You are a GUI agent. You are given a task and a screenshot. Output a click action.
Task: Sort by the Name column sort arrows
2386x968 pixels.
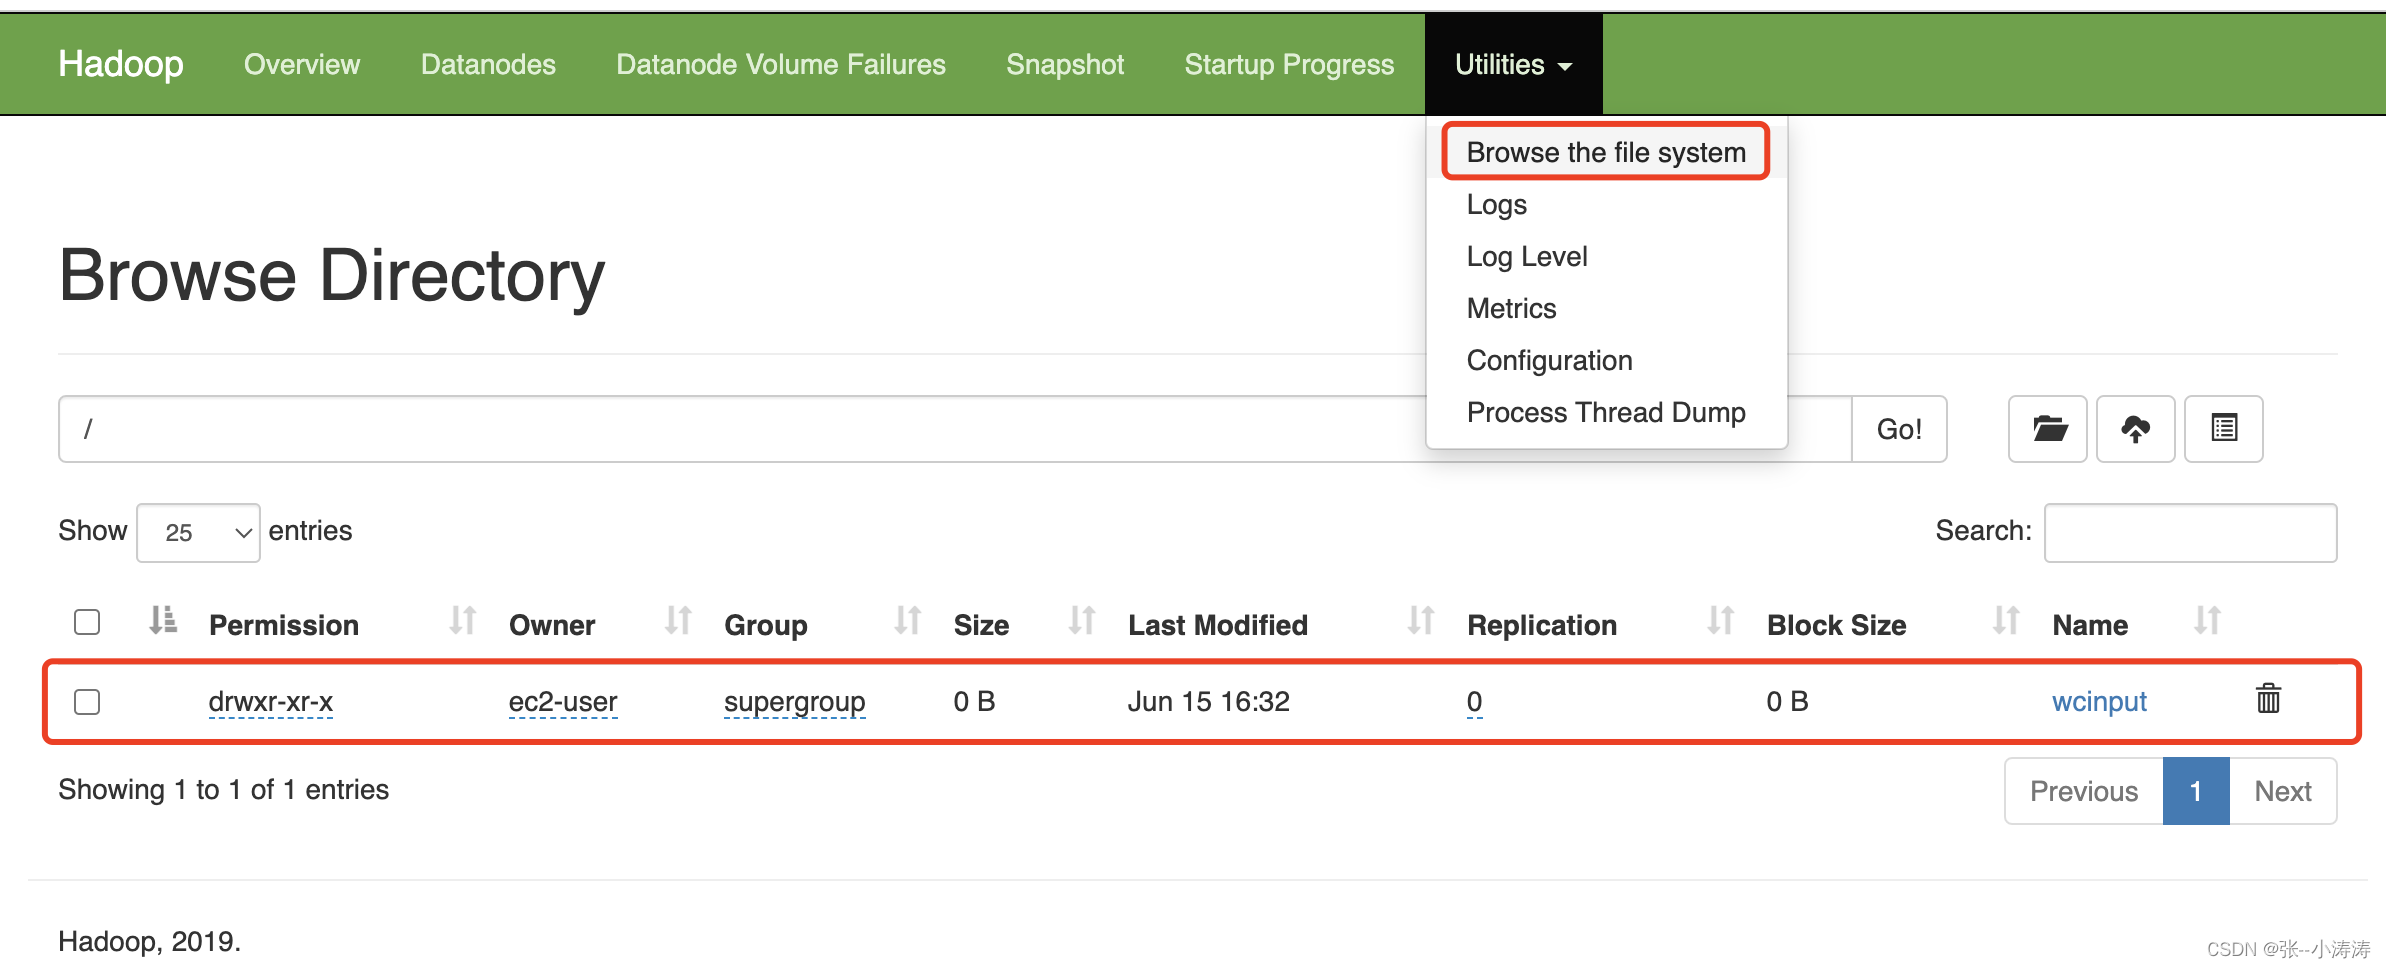tap(2207, 621)
